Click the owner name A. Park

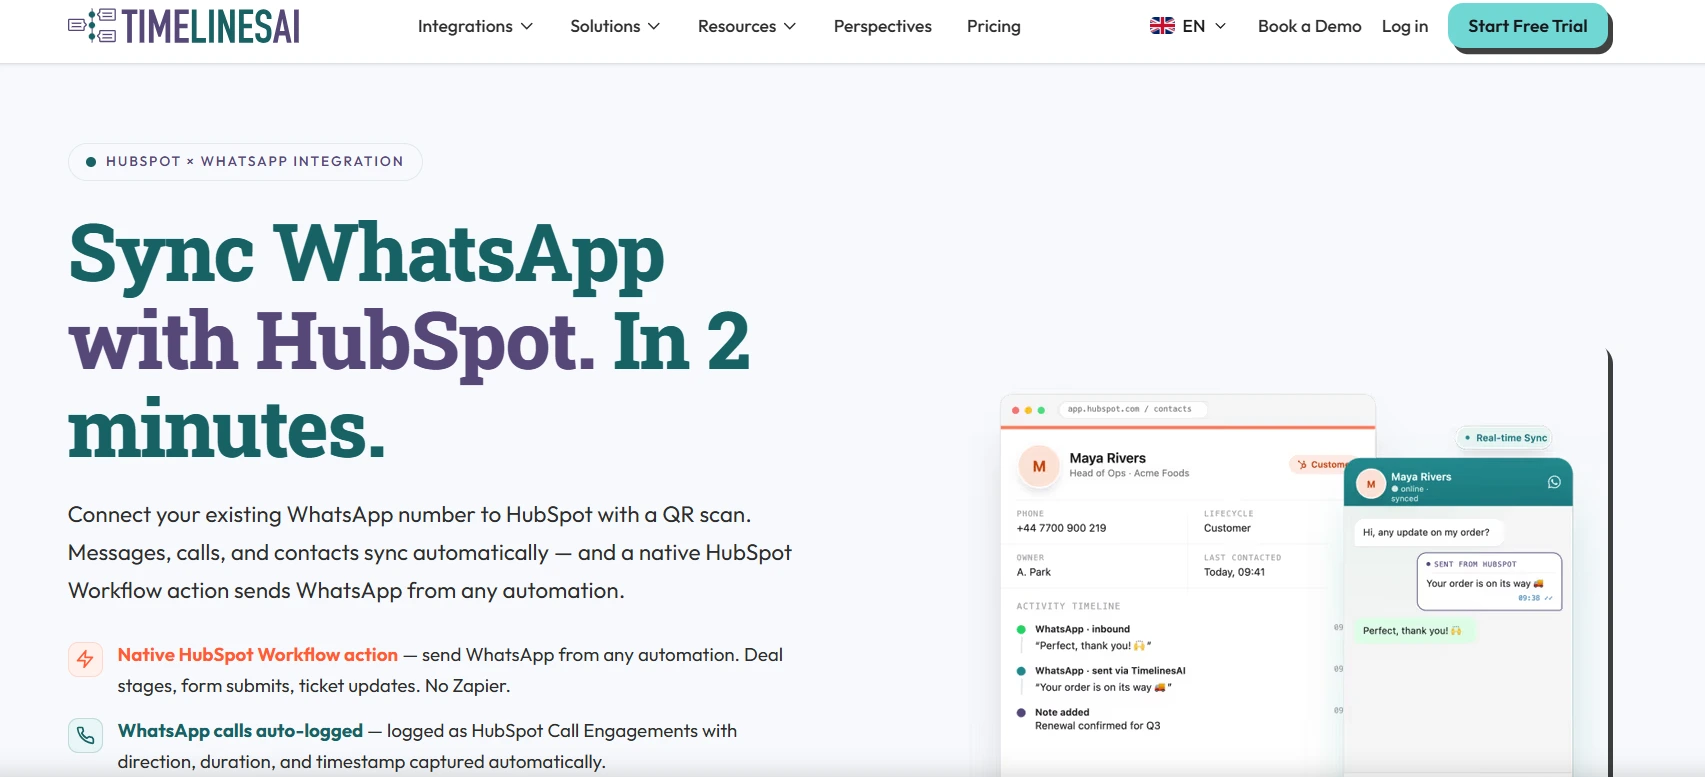(x=1034, y=572)
